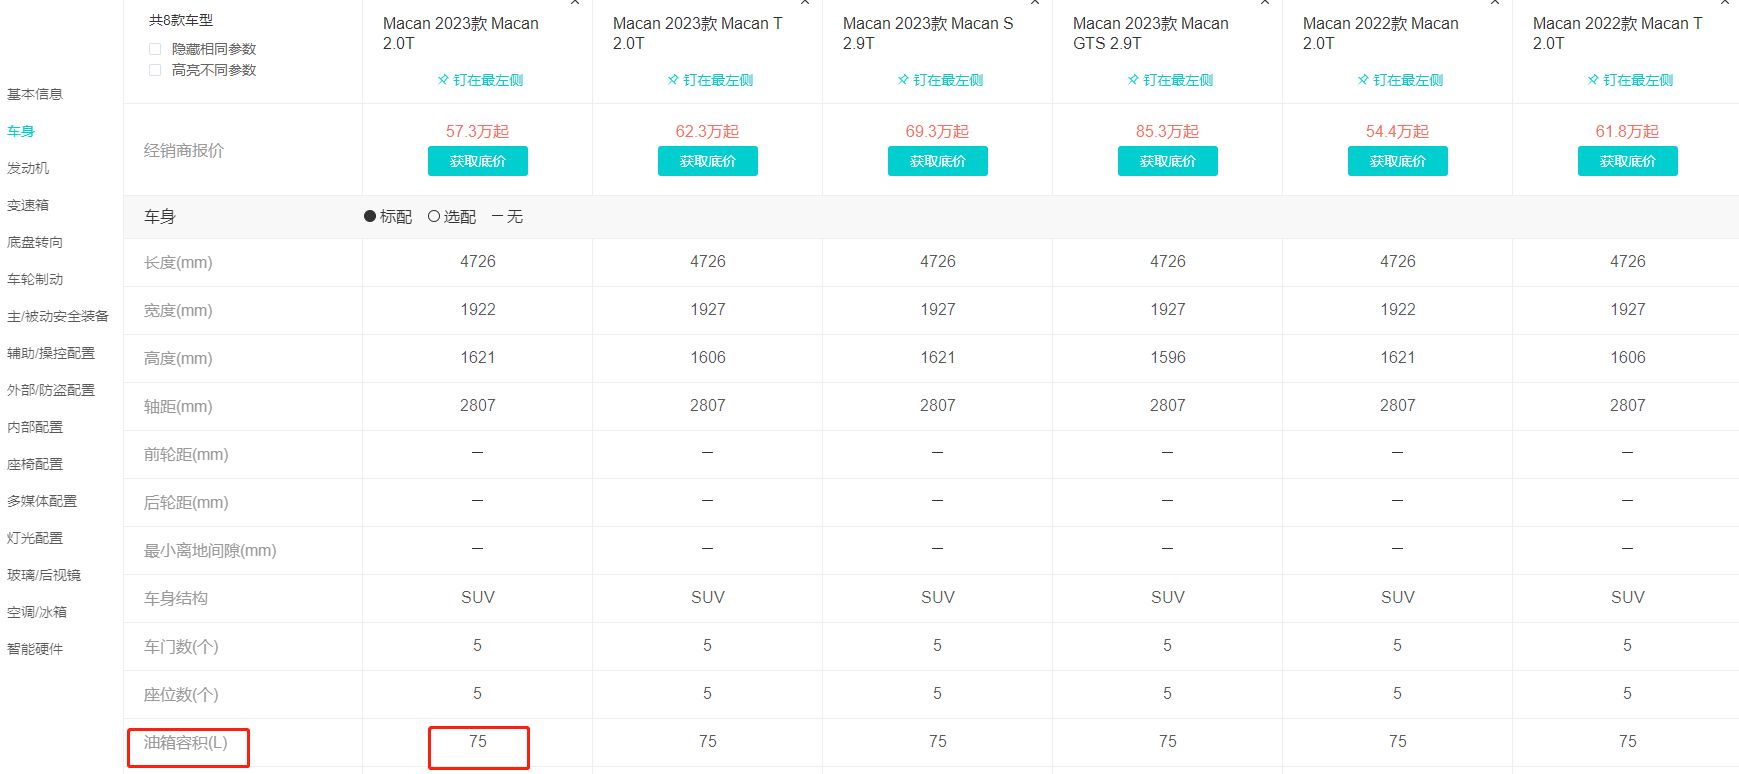This screenshot has width=1739, height=774.
Task: Select the 座位数(个) row label
Action: pyautogui.click(x=181, y=695)
